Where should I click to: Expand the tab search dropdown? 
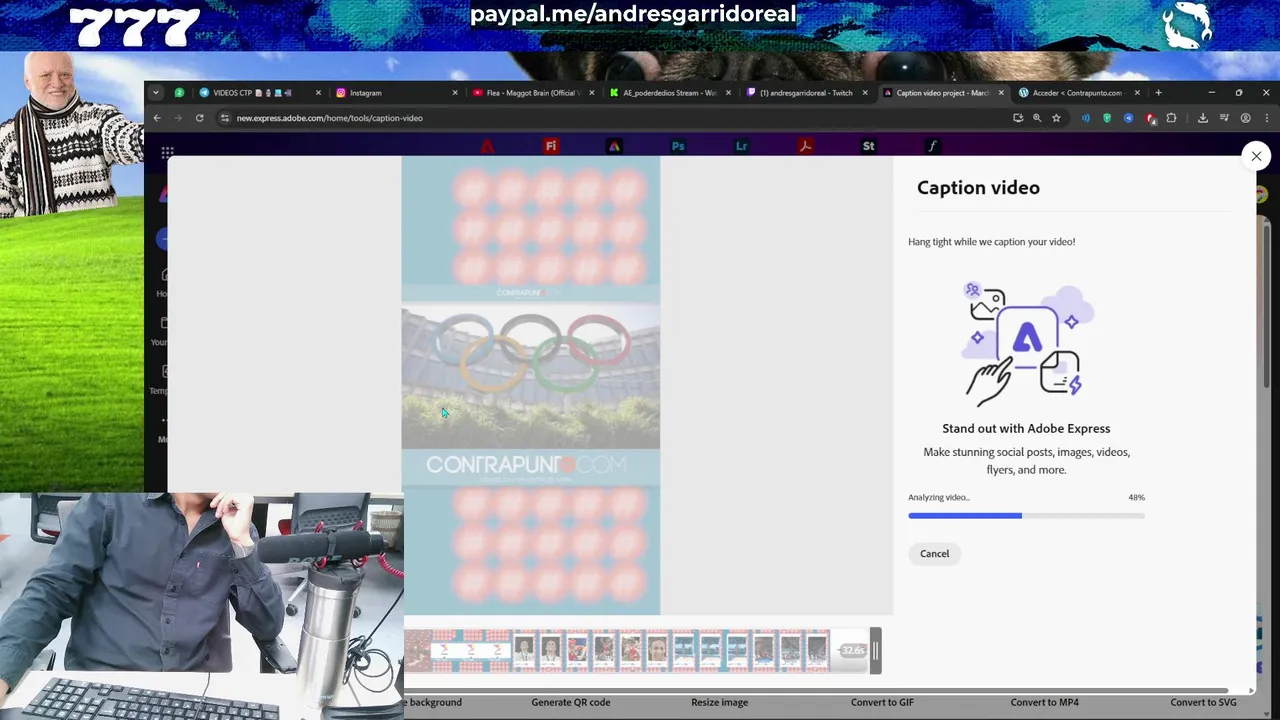[x=156, y=93]
